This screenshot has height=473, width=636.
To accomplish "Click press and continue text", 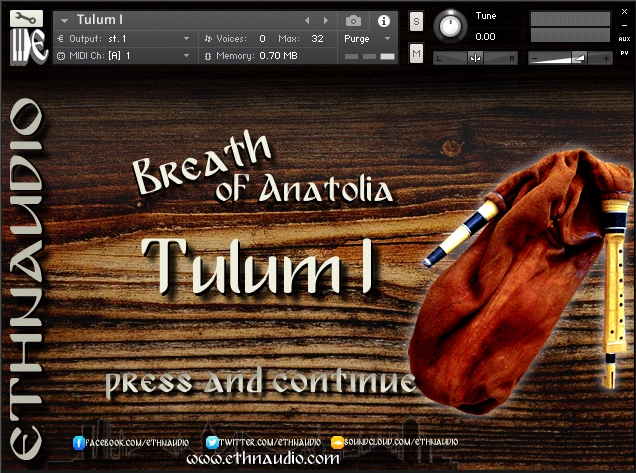I will coord(260,381).
